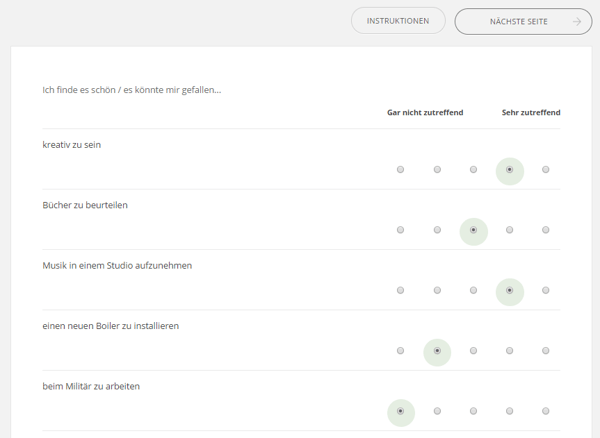This screenshot has height=438, width=600.
Task: Select second option for 'kreativ zu sein'
Action: [437, 169]
